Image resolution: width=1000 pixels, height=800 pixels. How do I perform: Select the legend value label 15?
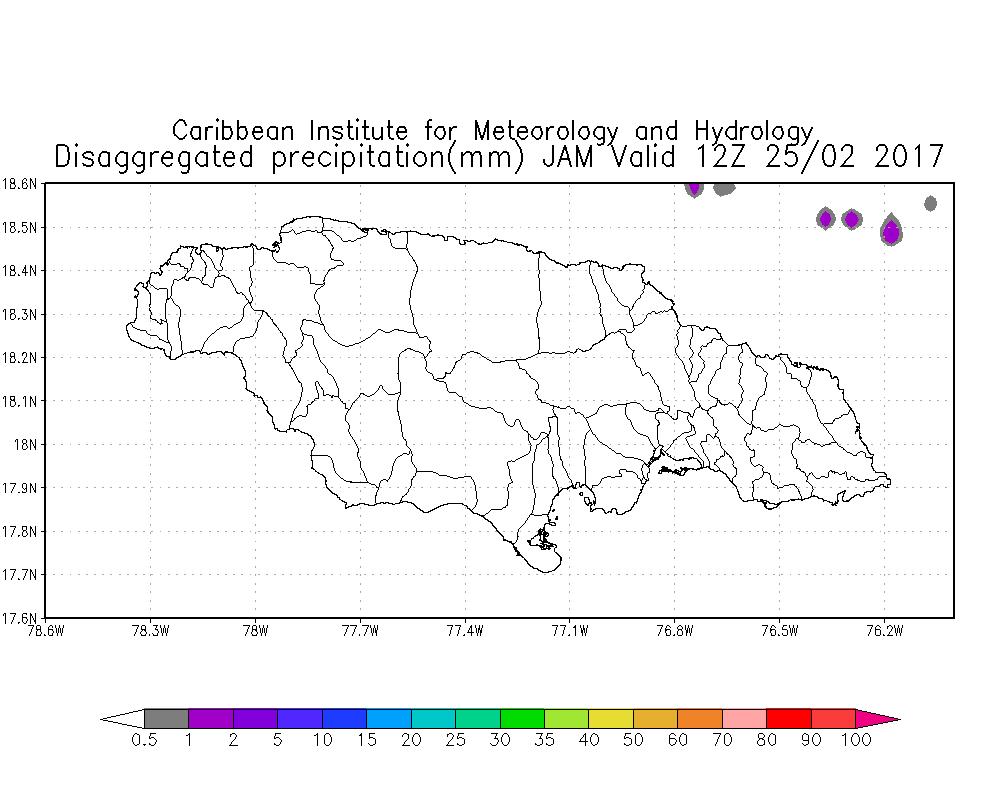click(x=367, y=740)
